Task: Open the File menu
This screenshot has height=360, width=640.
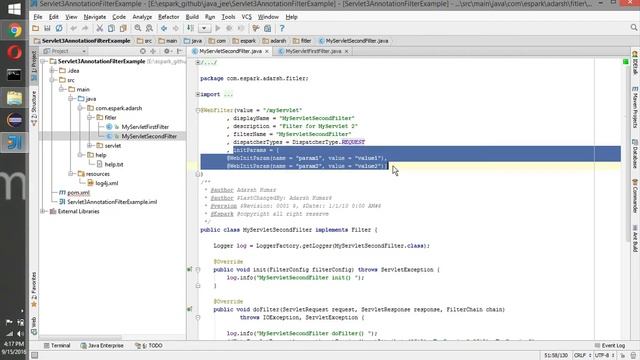Action: point(38,17)
